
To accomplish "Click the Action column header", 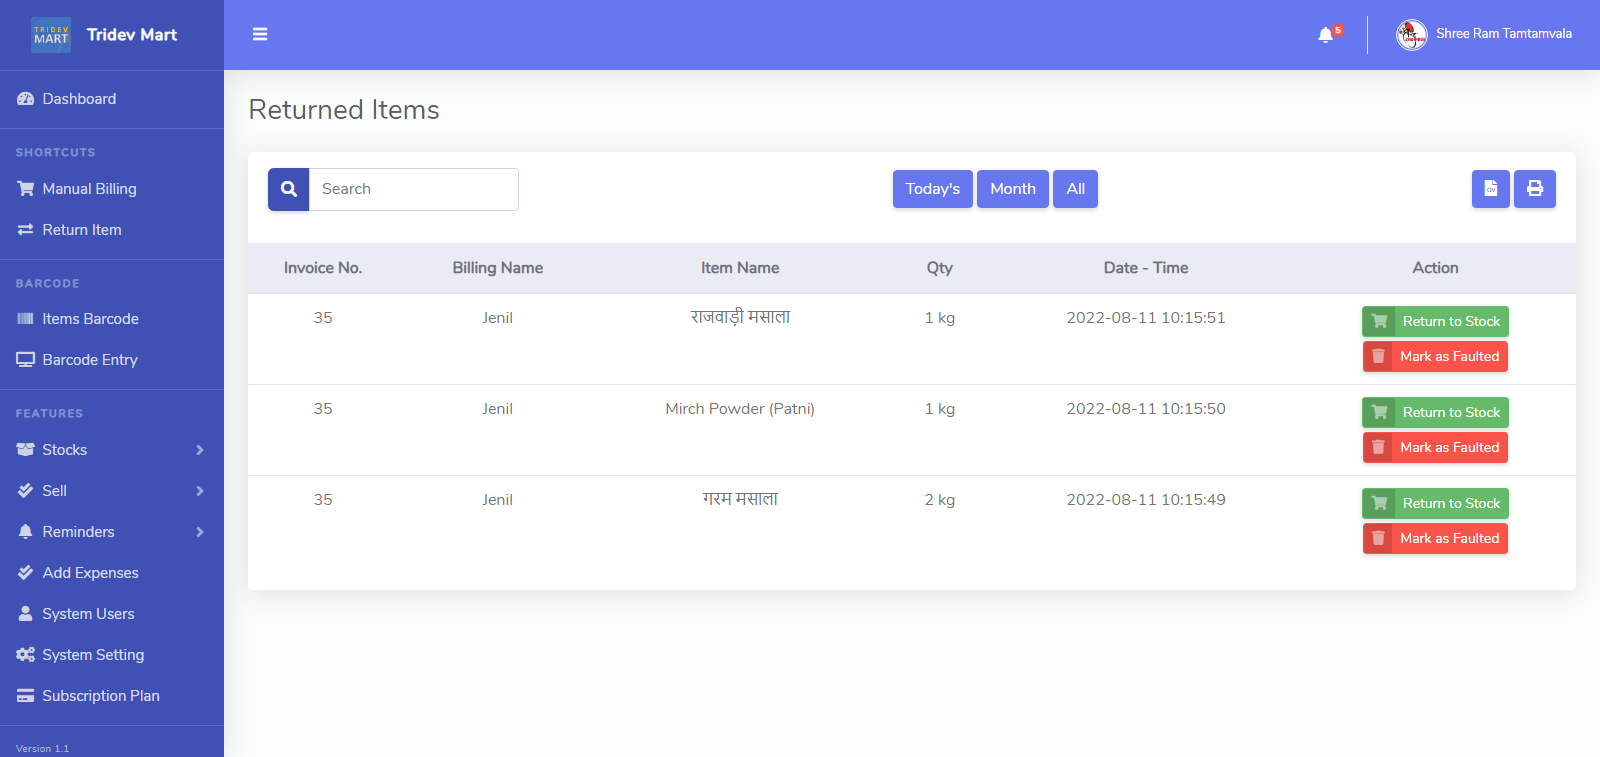I will tap(1435, 268).
